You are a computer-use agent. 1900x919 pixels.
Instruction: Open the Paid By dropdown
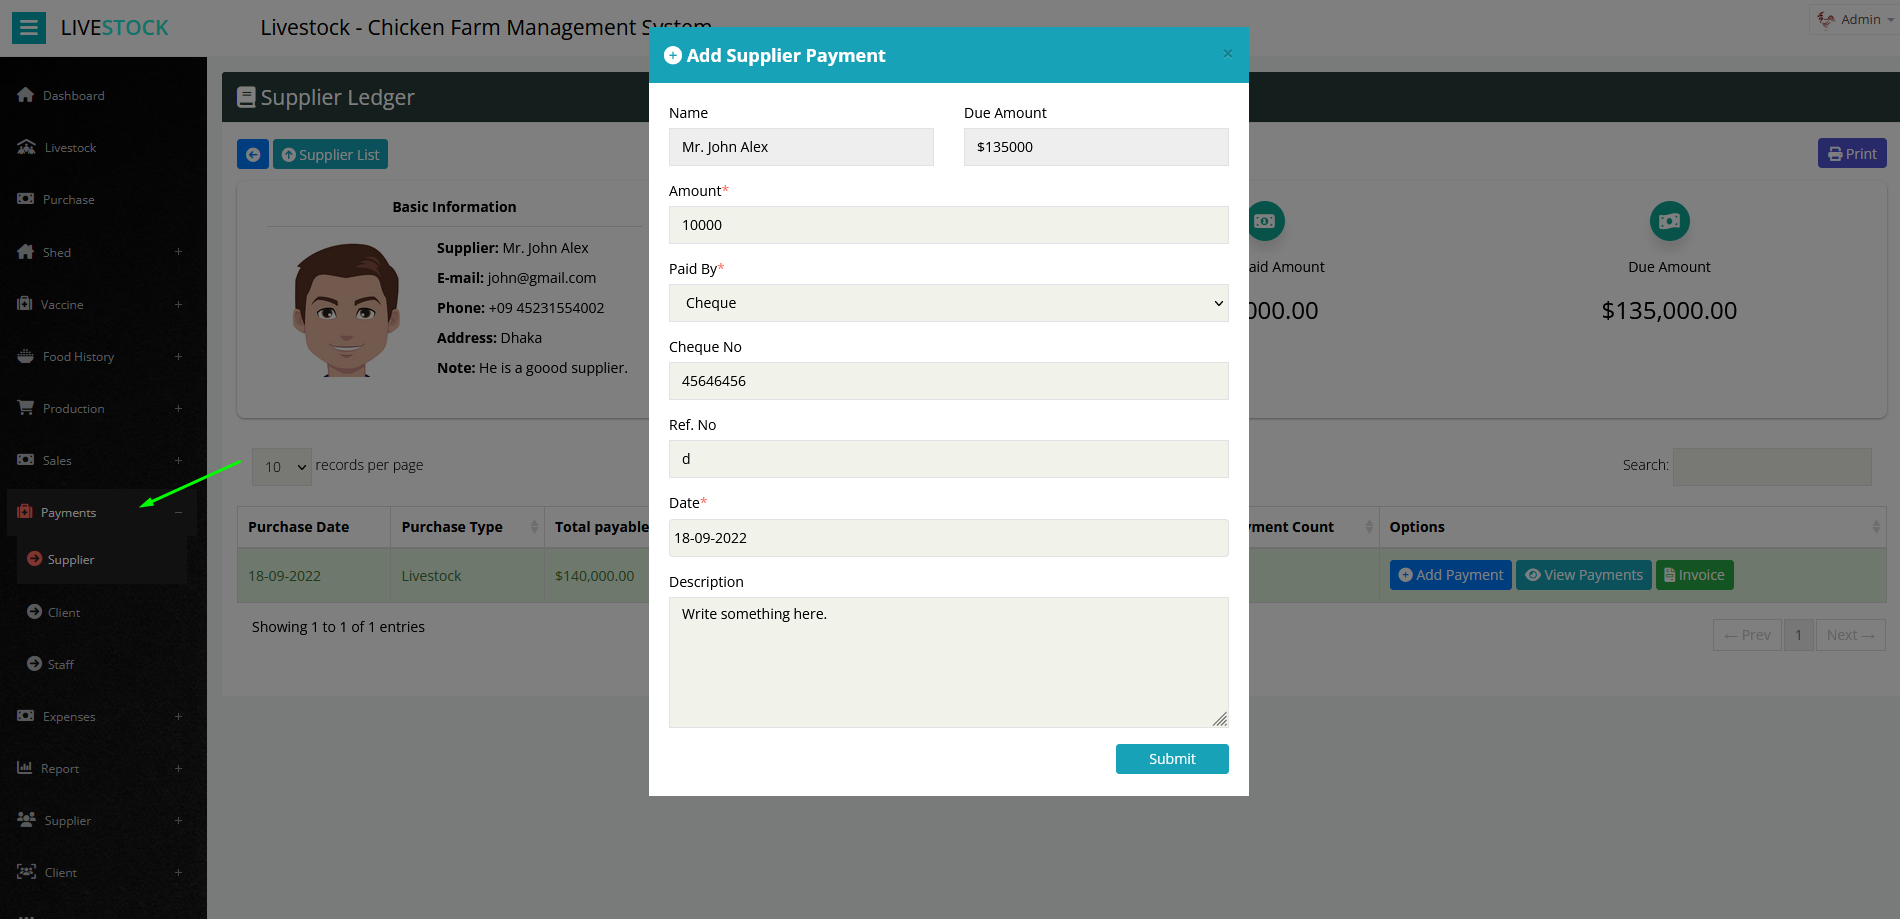tap(948, 303)
